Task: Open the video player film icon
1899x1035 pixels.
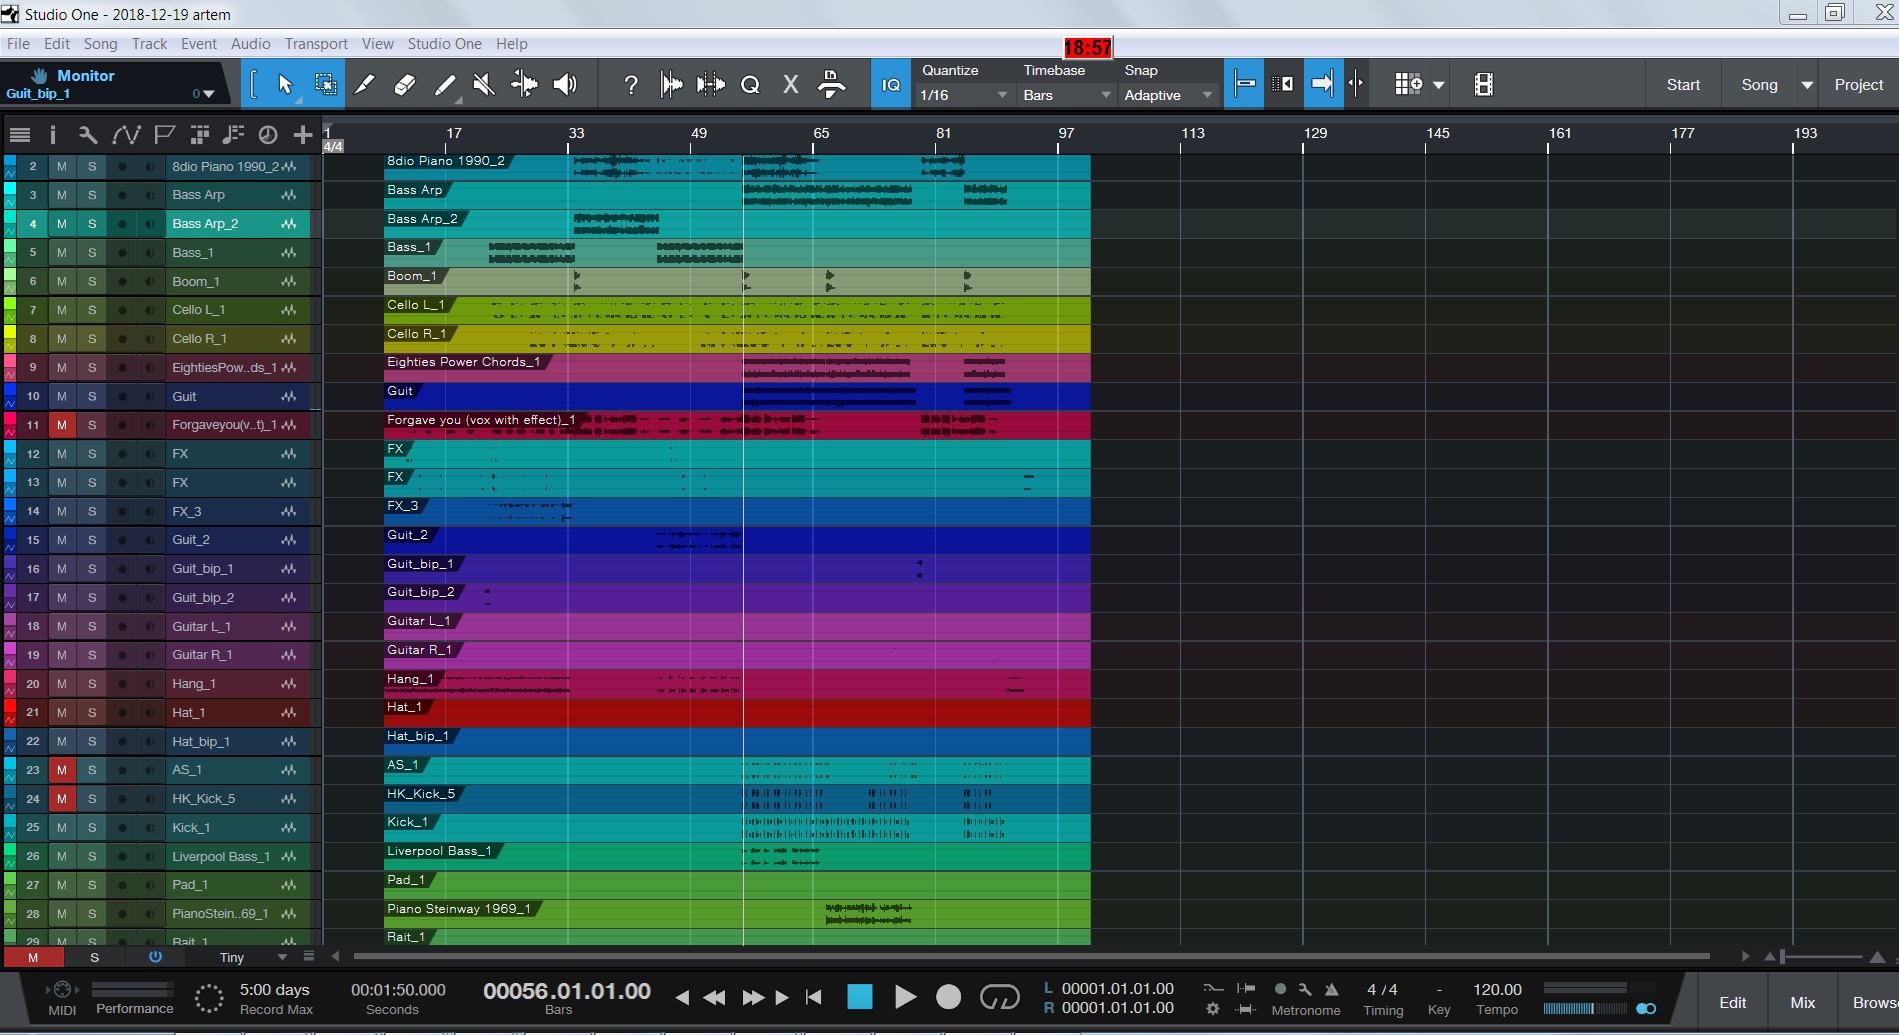Action: tap(1484, 85)
